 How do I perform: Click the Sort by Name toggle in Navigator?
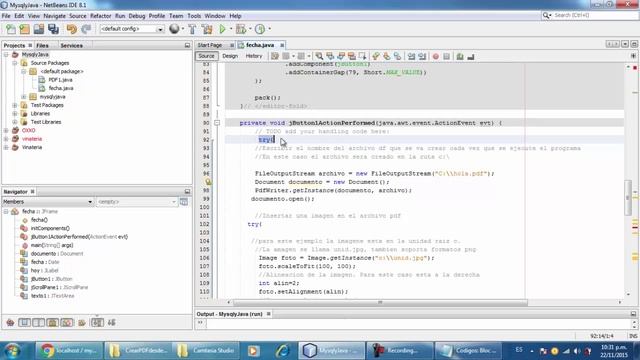[97, 322]
